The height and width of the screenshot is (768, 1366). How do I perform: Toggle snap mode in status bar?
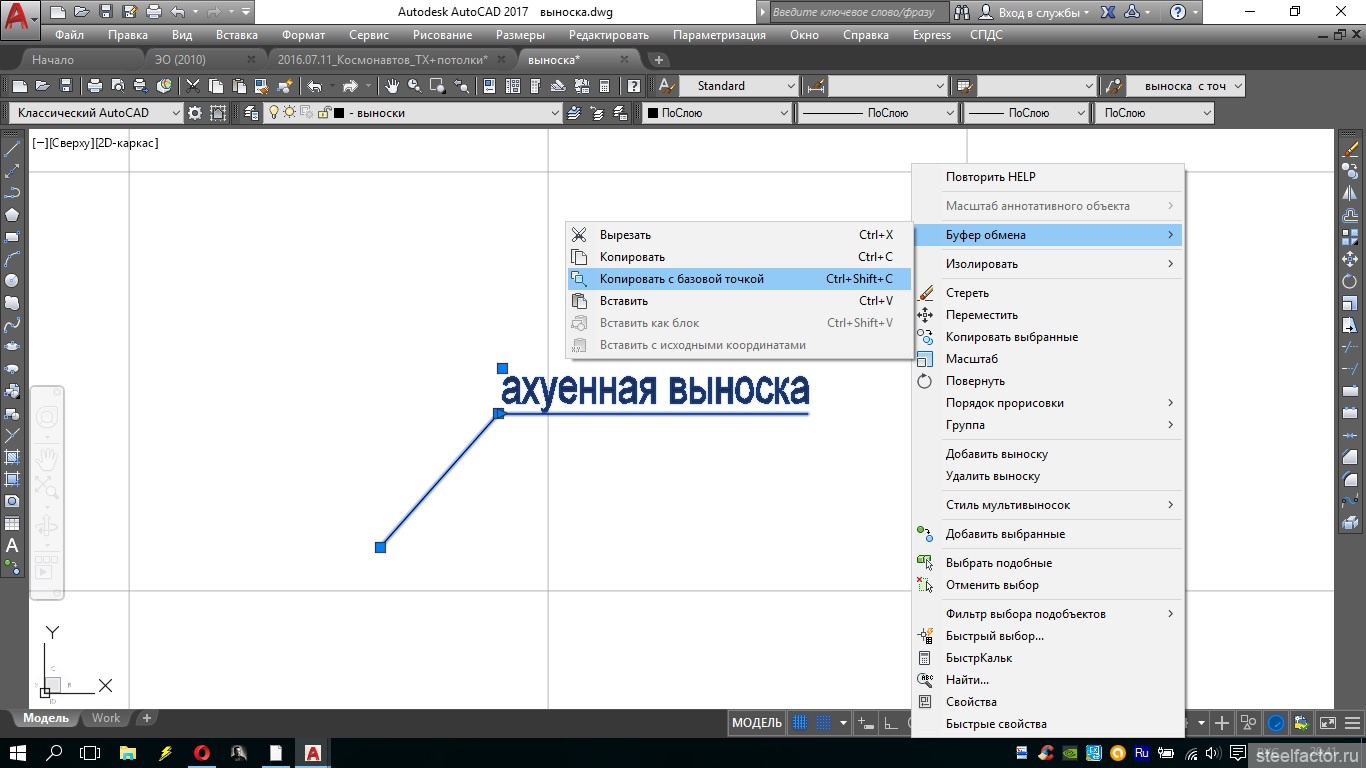click(824, 723)
